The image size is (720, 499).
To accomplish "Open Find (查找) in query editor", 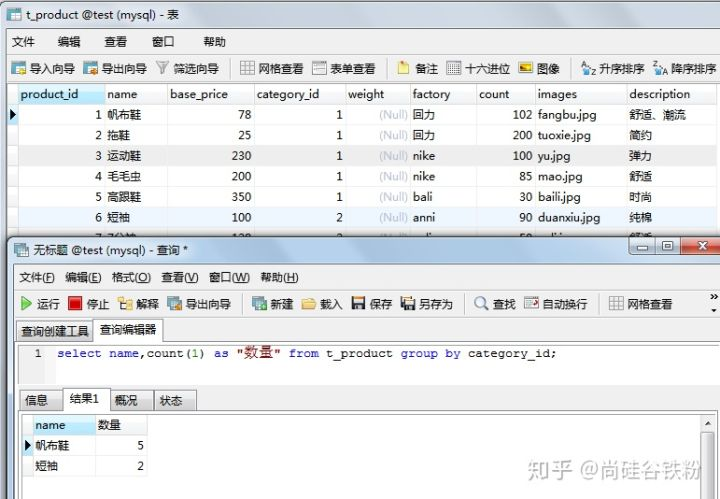I will point(495,303).
